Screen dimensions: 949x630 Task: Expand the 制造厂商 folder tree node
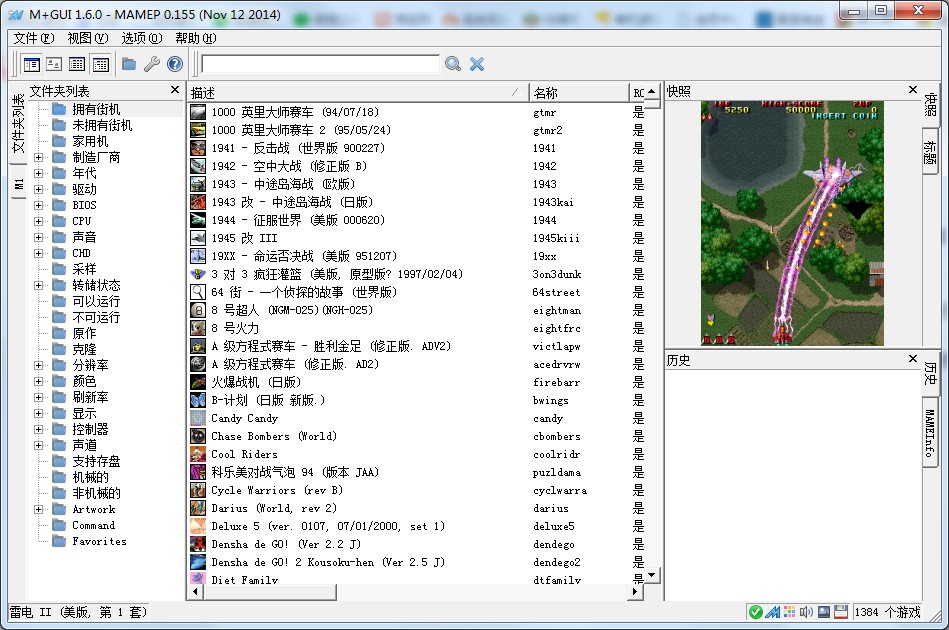click(39, 157)
